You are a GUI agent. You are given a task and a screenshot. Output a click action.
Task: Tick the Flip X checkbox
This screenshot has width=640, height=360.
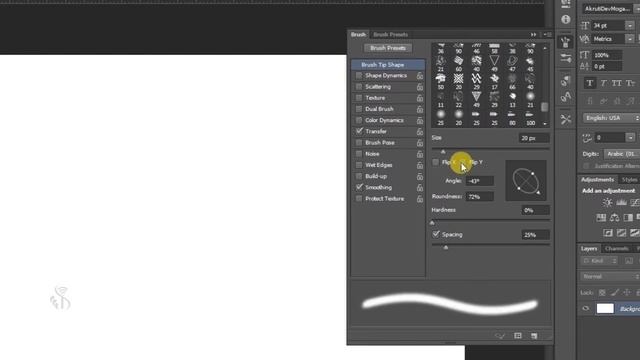point(436,162)
